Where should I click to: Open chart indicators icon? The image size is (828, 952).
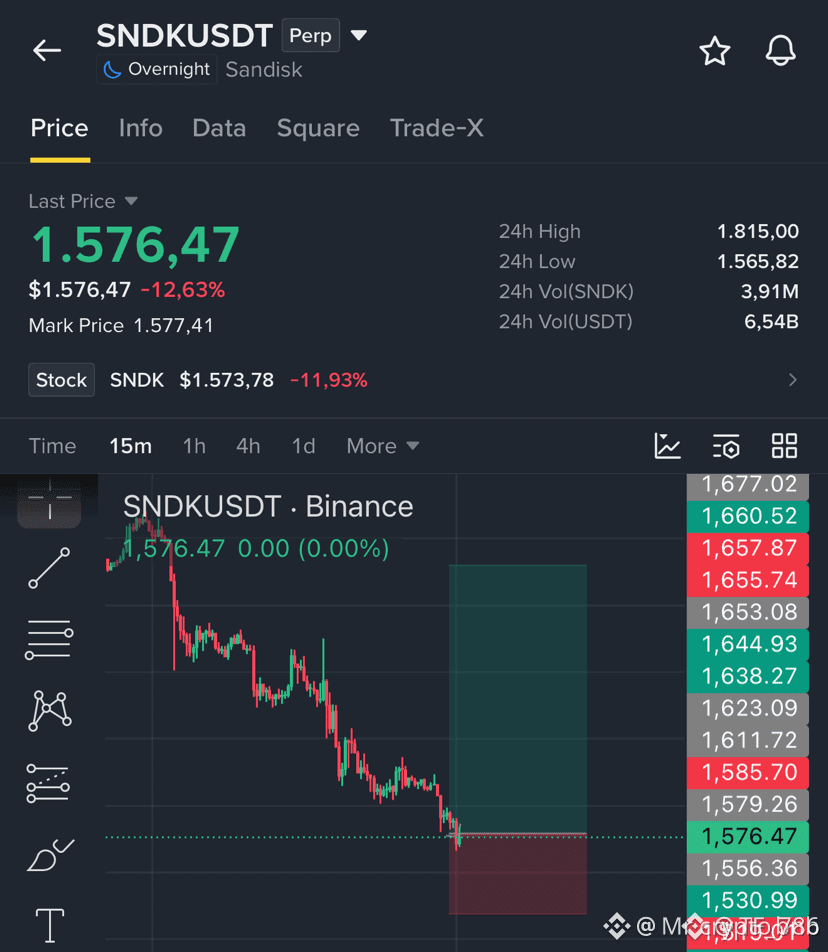point(667,446)
